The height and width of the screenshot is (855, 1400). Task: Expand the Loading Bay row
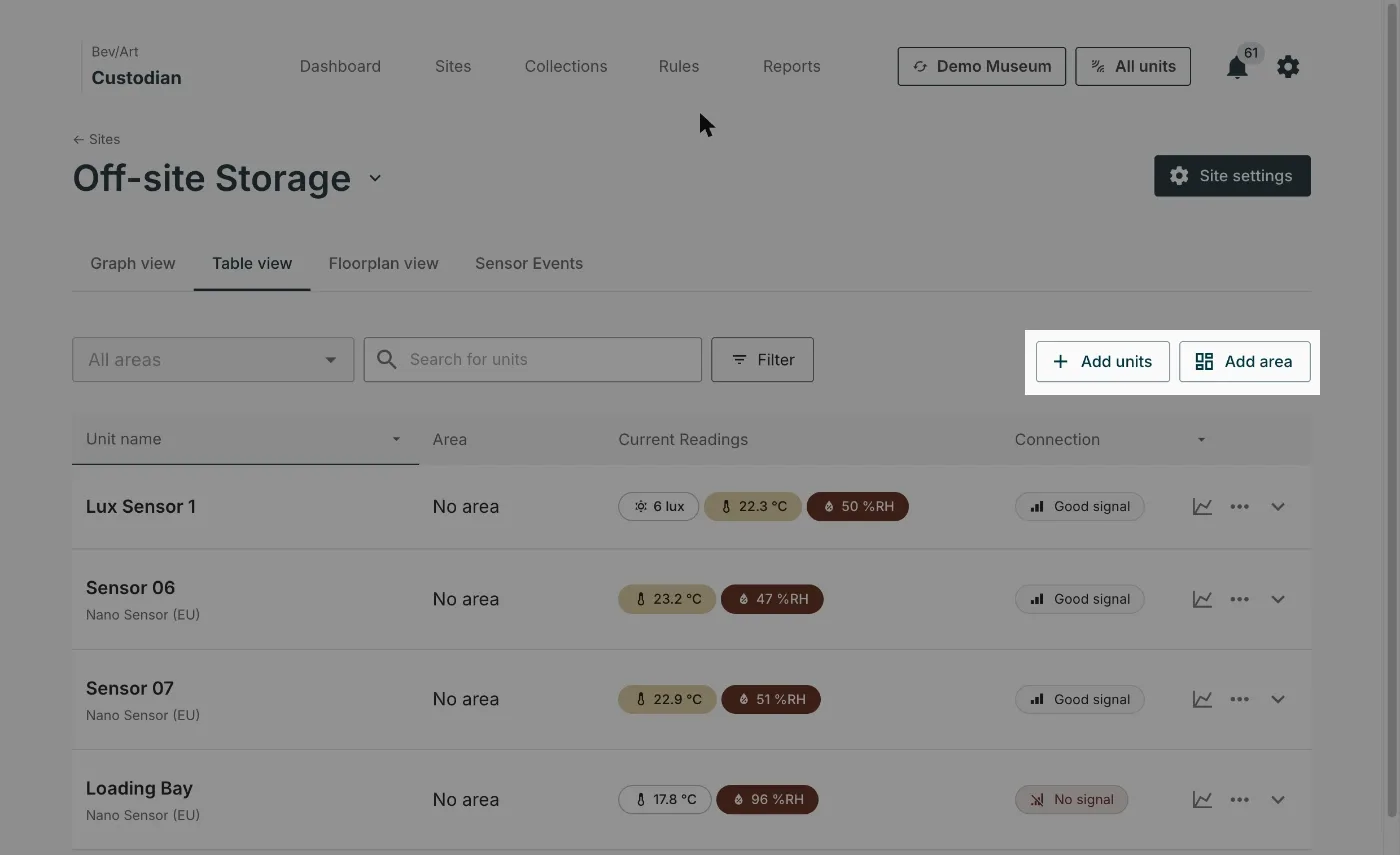(x=1278, y=800)
